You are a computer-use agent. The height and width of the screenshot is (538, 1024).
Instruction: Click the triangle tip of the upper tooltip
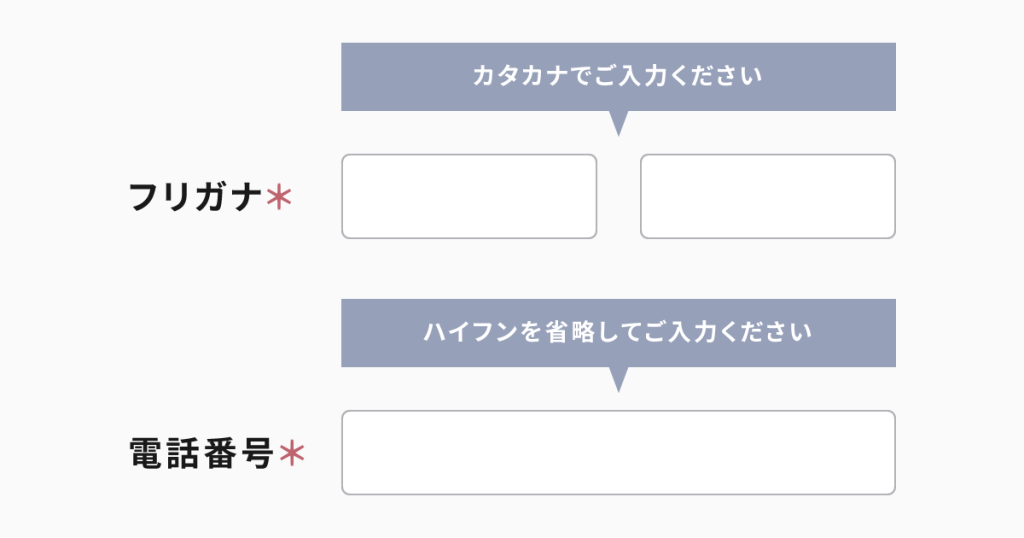(x=619, y=128)
